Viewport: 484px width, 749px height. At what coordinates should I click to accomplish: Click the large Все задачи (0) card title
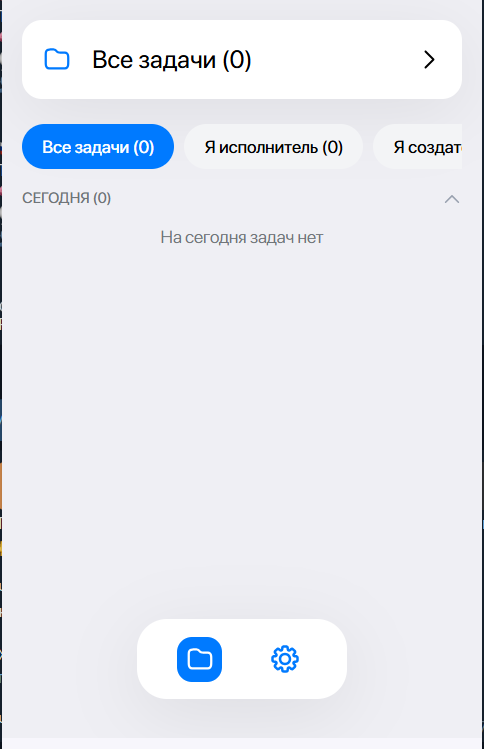(x=172, y=60)
